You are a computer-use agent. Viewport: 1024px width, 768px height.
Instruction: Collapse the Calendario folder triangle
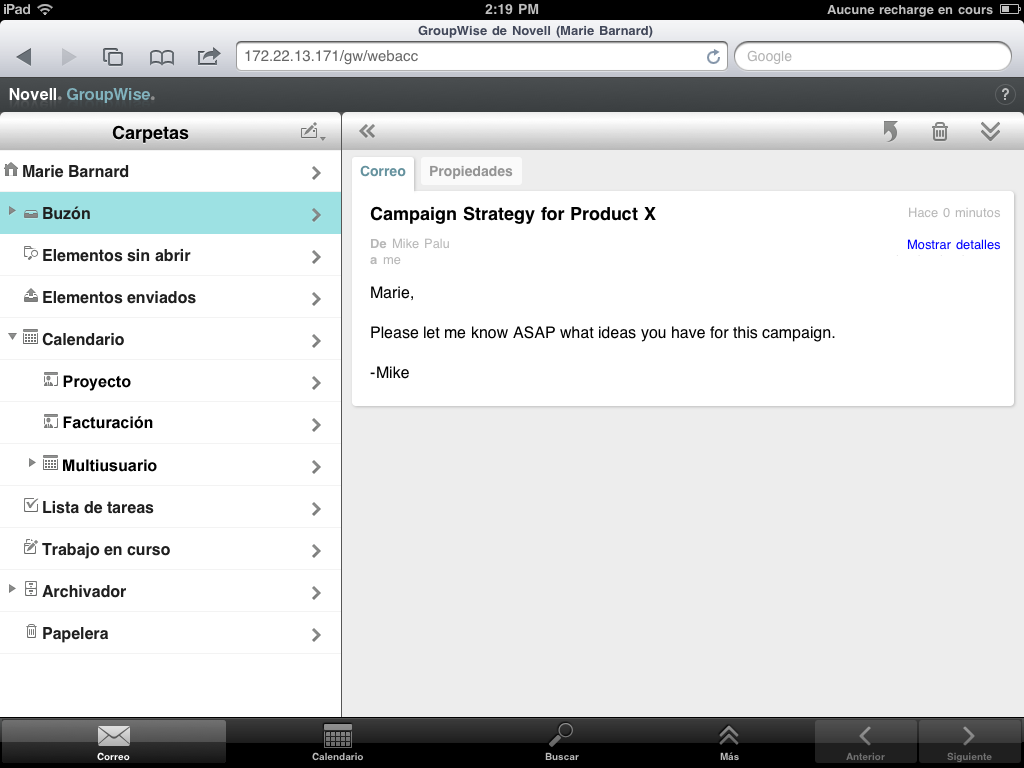(x=12, y=337)
